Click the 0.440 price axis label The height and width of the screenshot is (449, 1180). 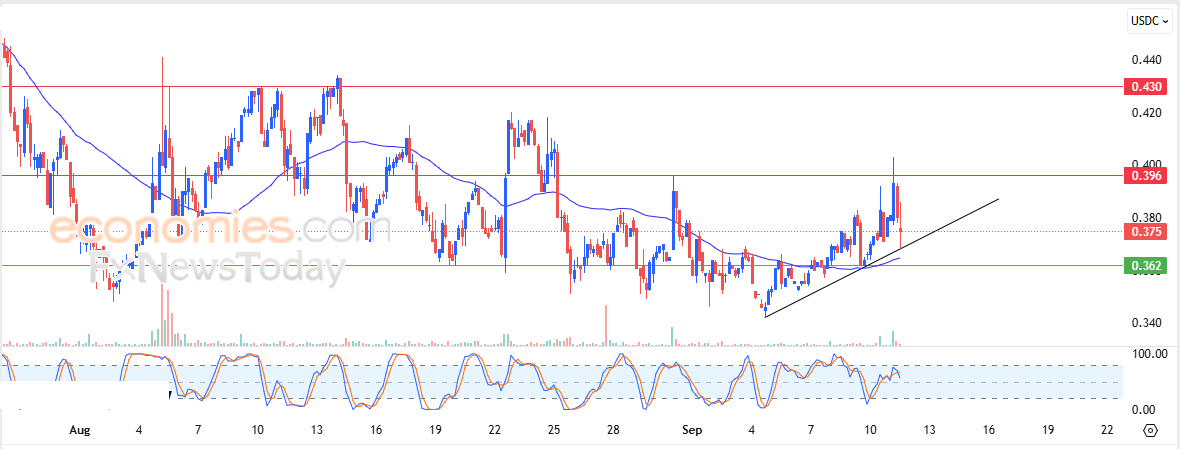(x=1146, y=59)
